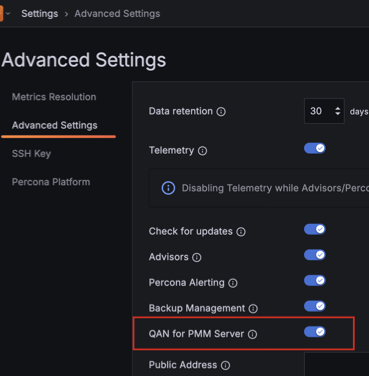Viewport: 369px width, 376px height.
Task: Click the Data retention info icon
Action: point(221,112)
